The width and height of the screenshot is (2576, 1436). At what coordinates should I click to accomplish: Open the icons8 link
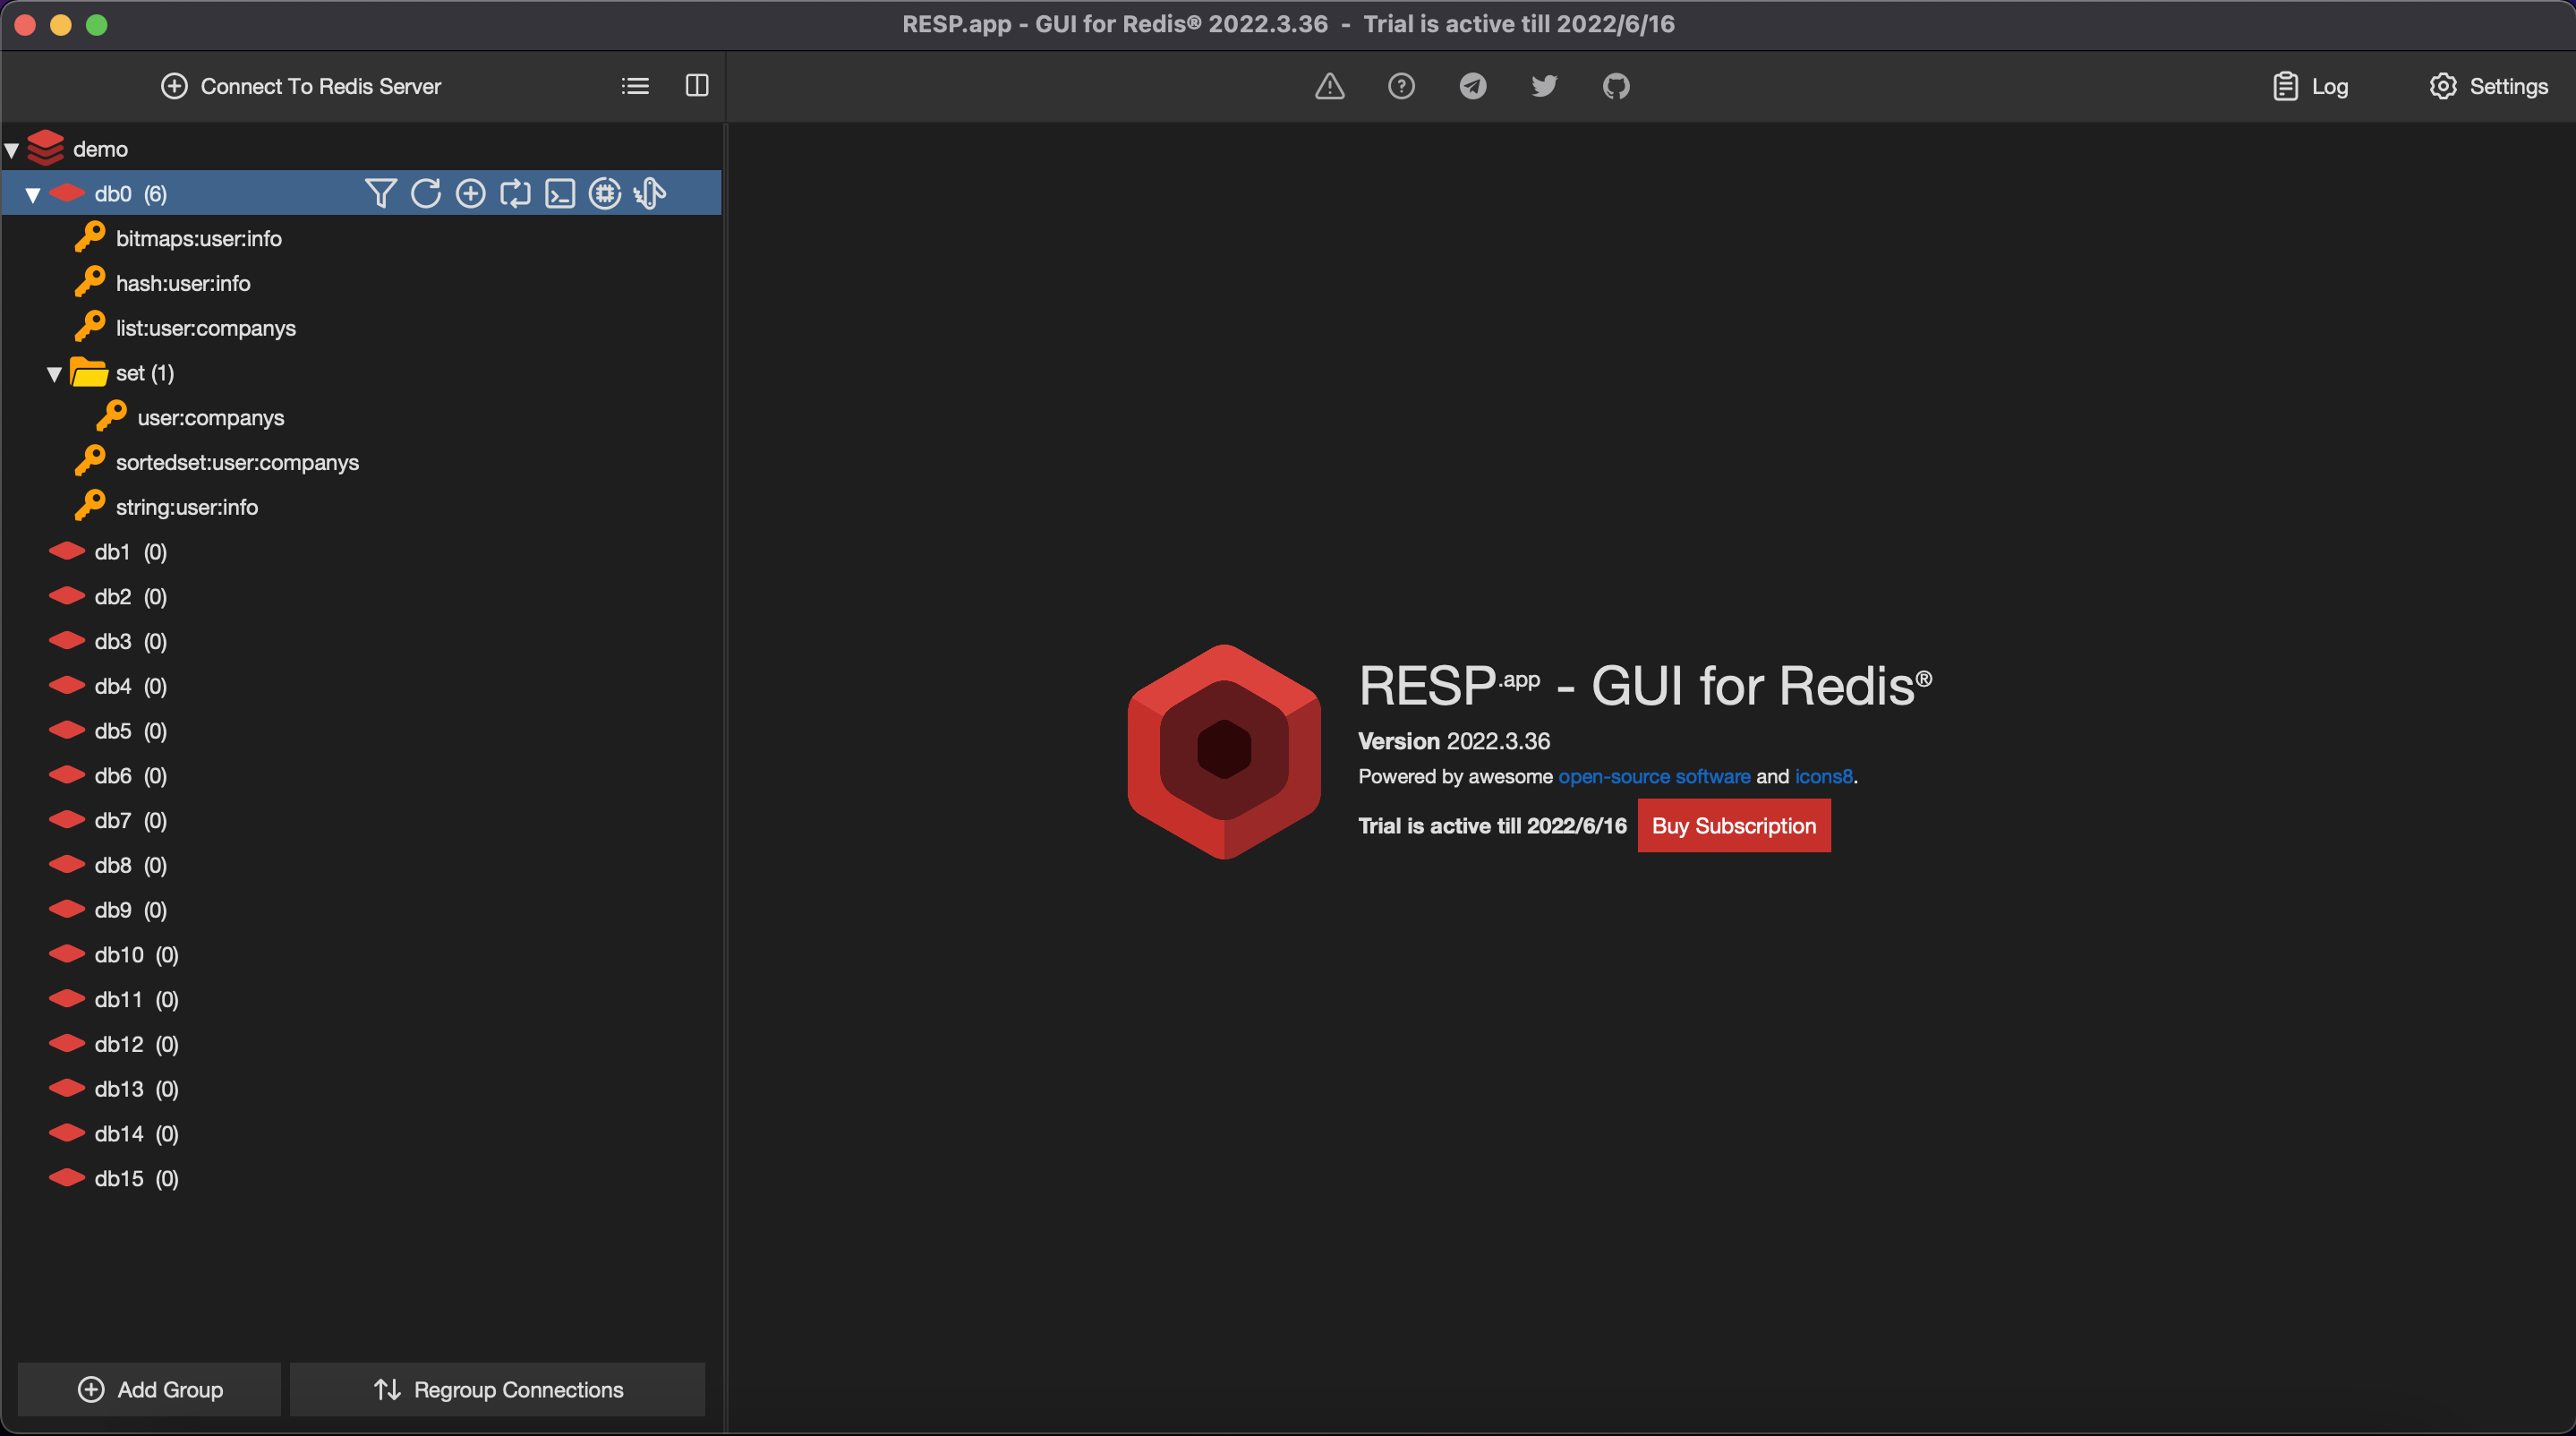[x=1824, y=776]
